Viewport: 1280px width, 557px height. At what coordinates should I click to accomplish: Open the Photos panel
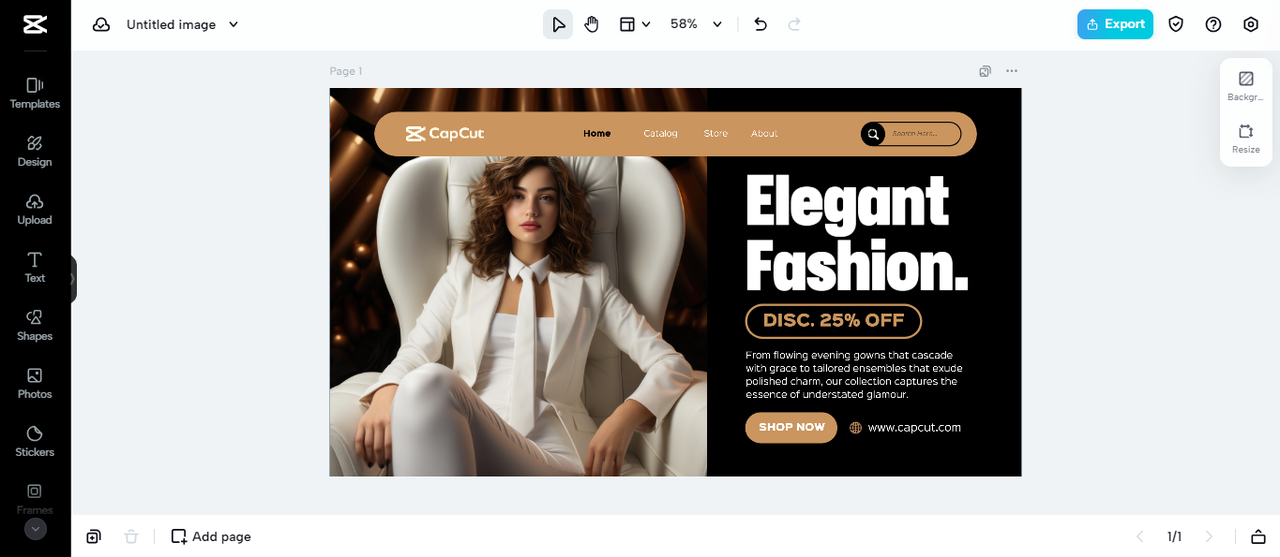point(35,383)
